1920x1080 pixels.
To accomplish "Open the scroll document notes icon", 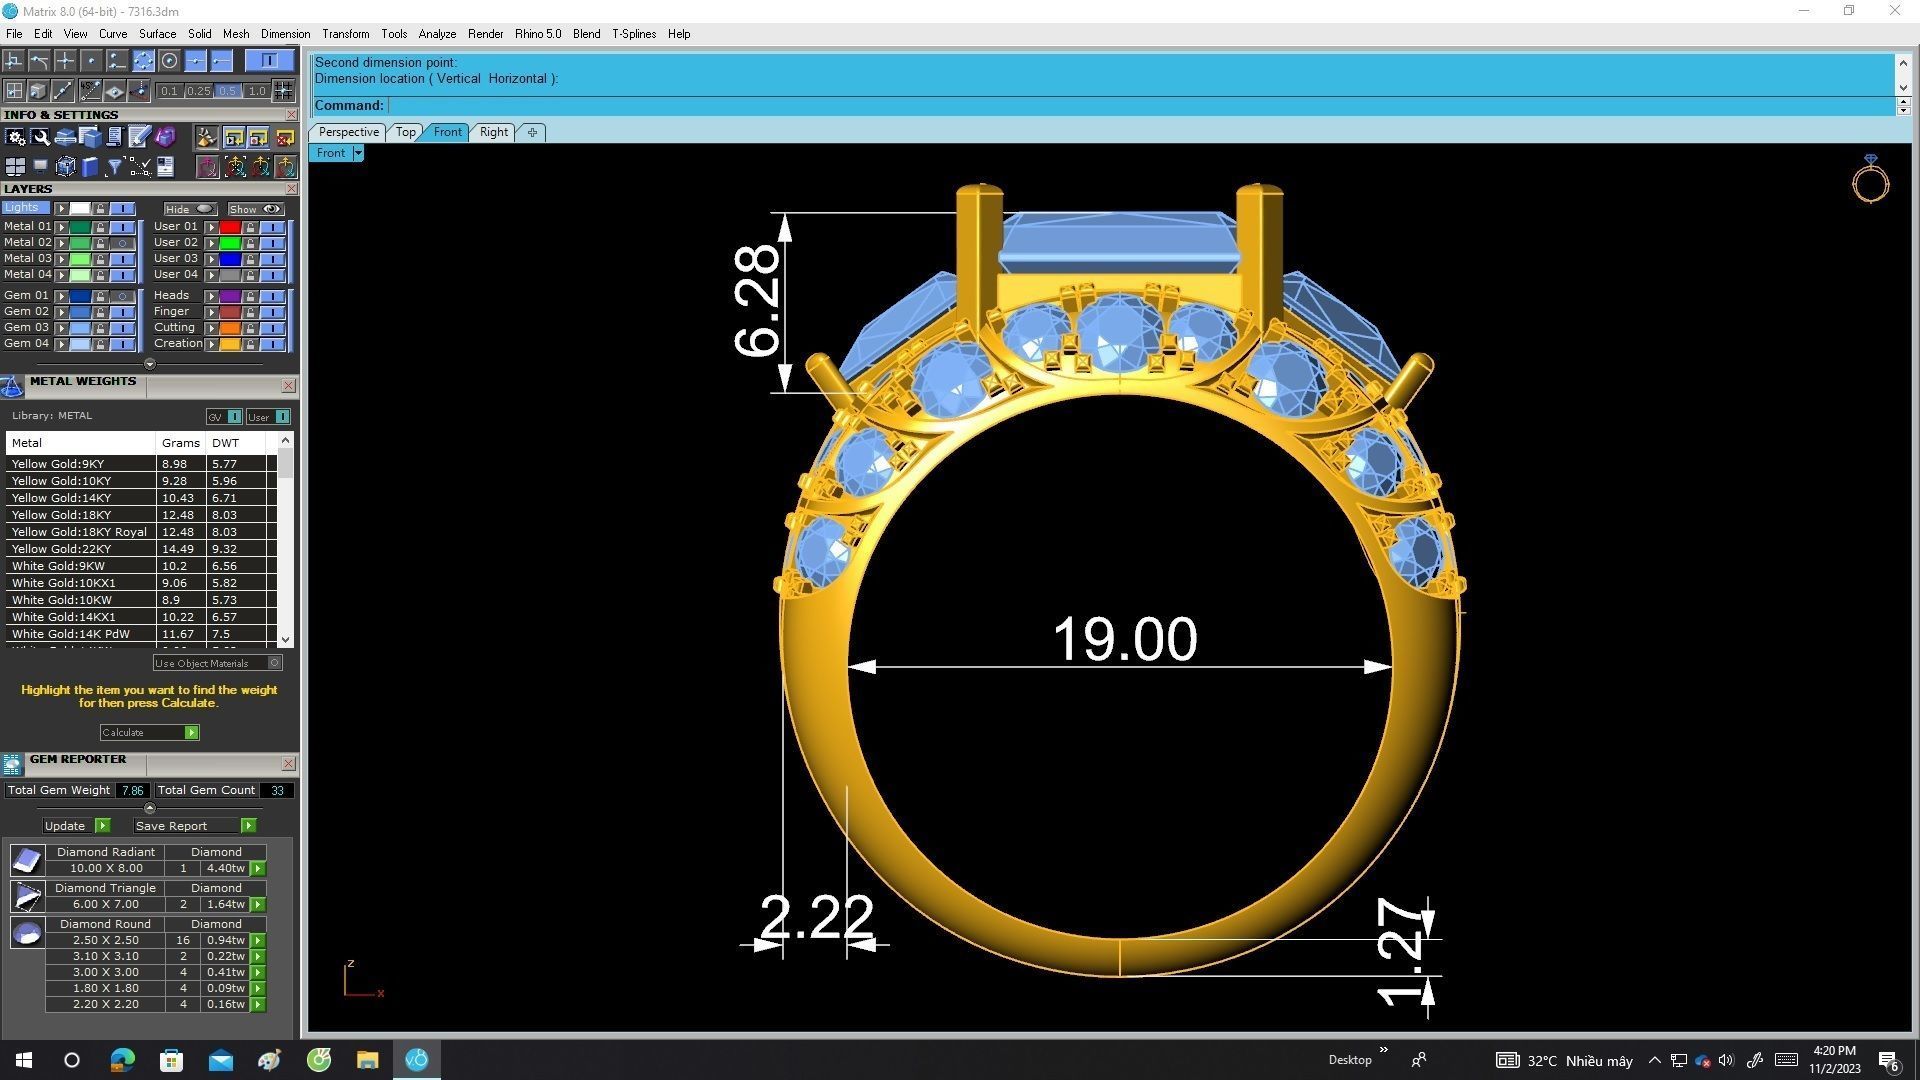I will (115, 137).
